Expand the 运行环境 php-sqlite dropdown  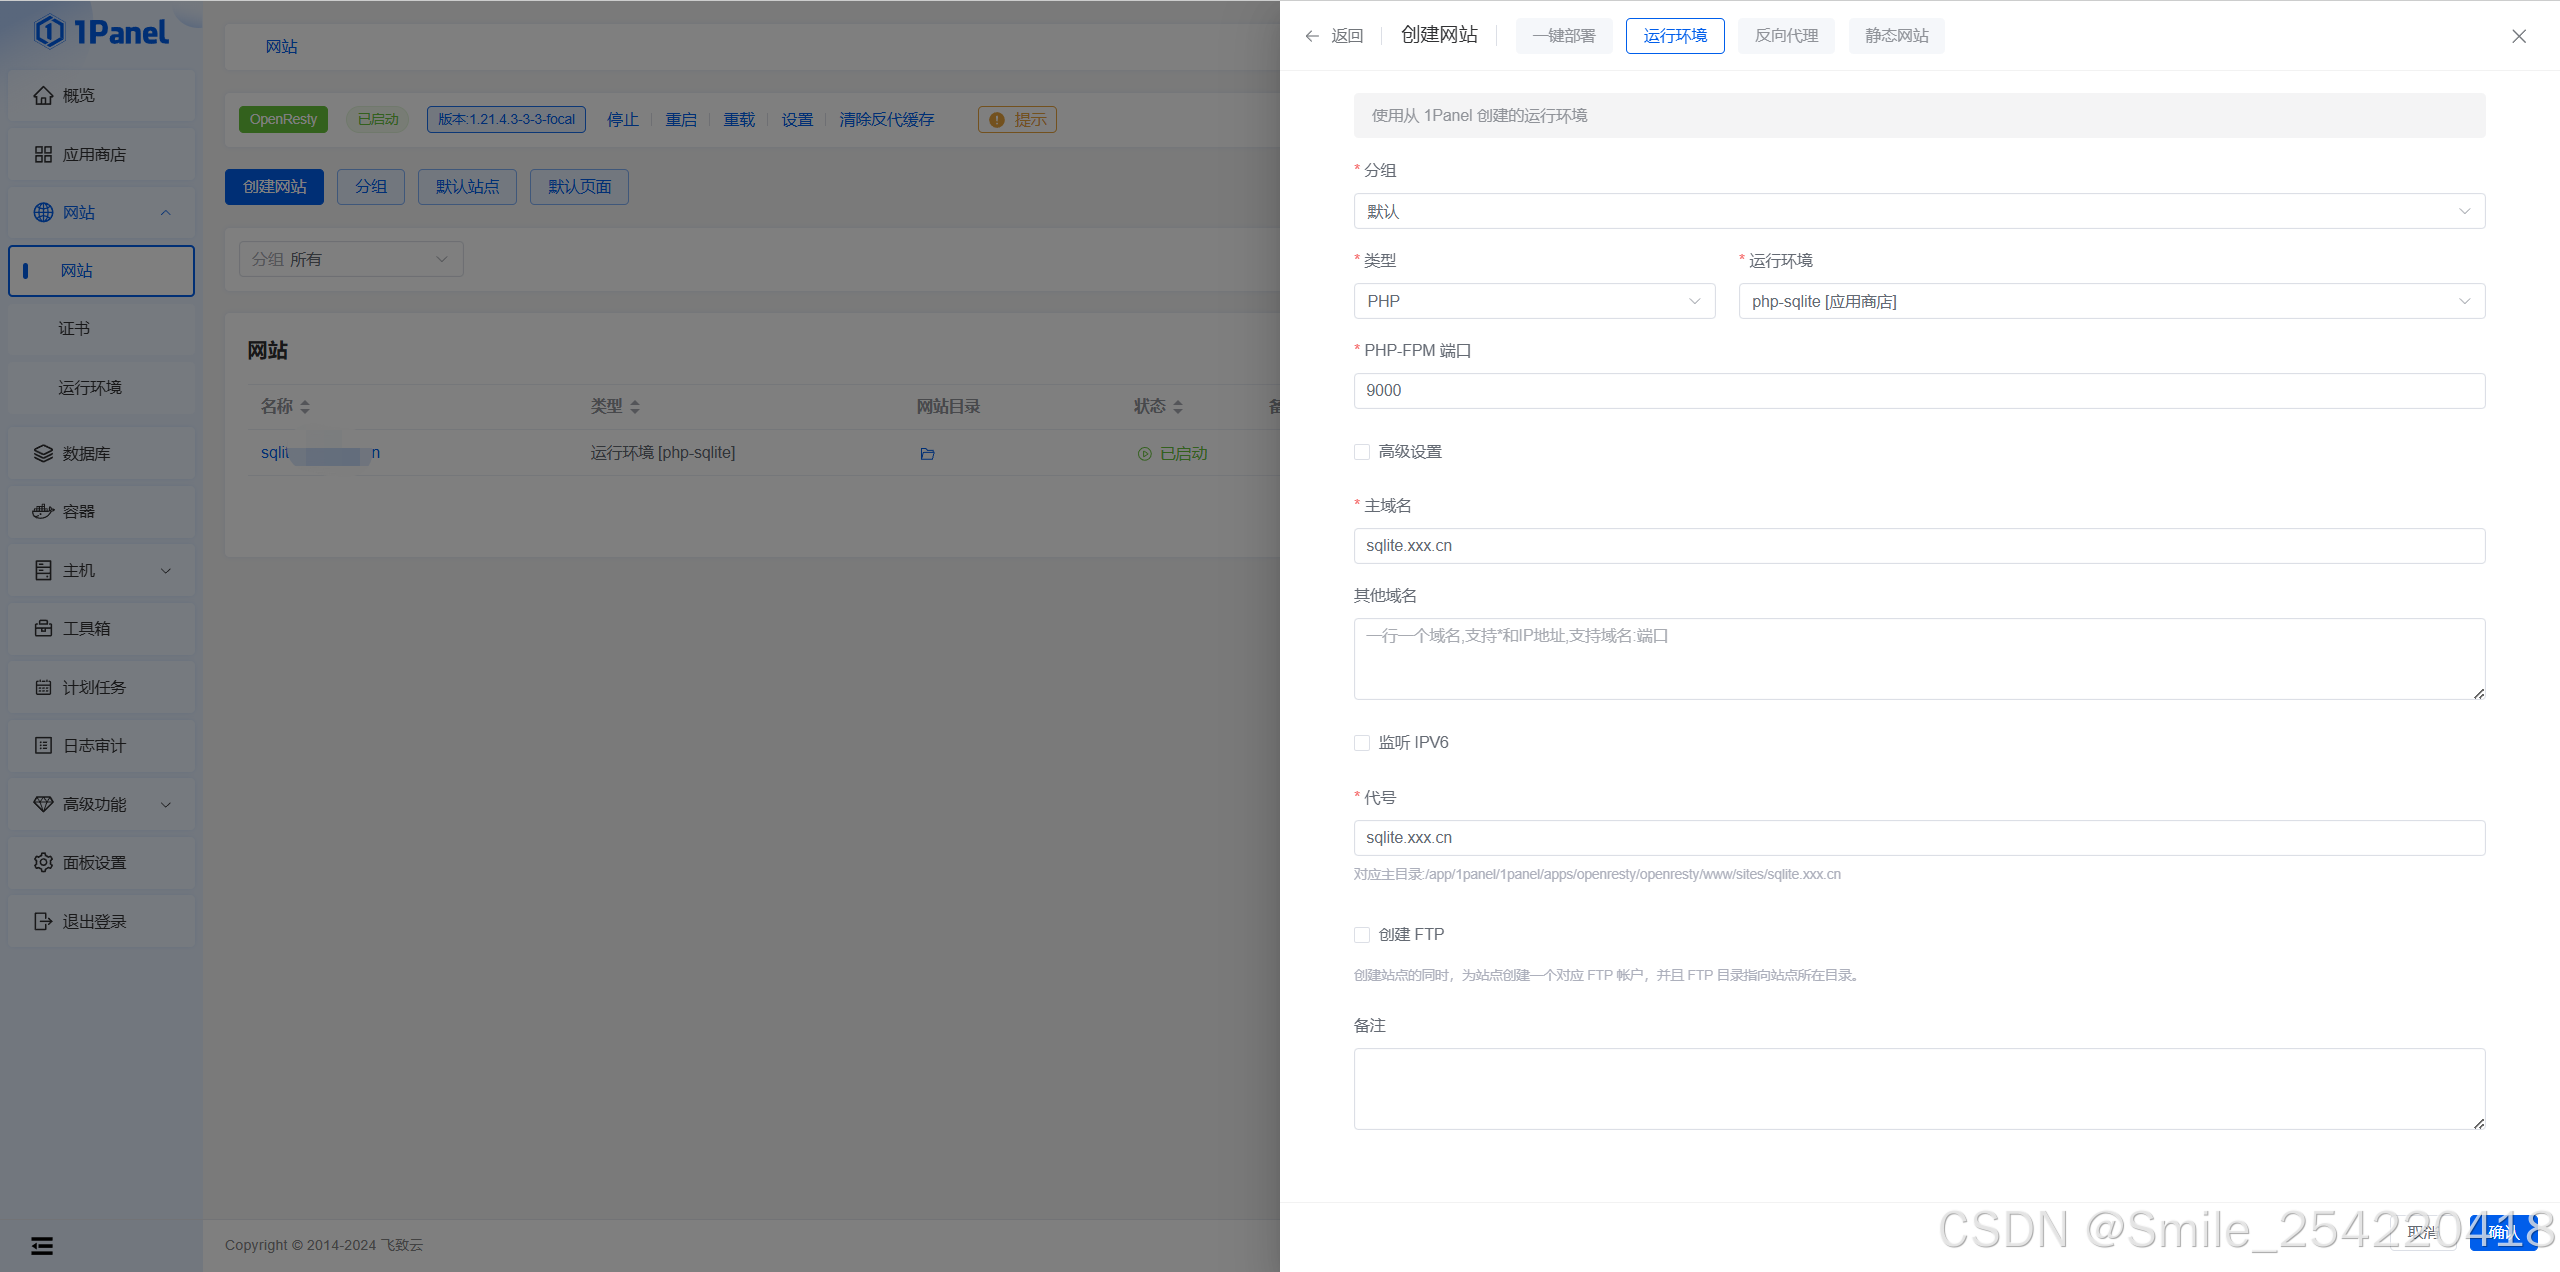[2110, 301]
